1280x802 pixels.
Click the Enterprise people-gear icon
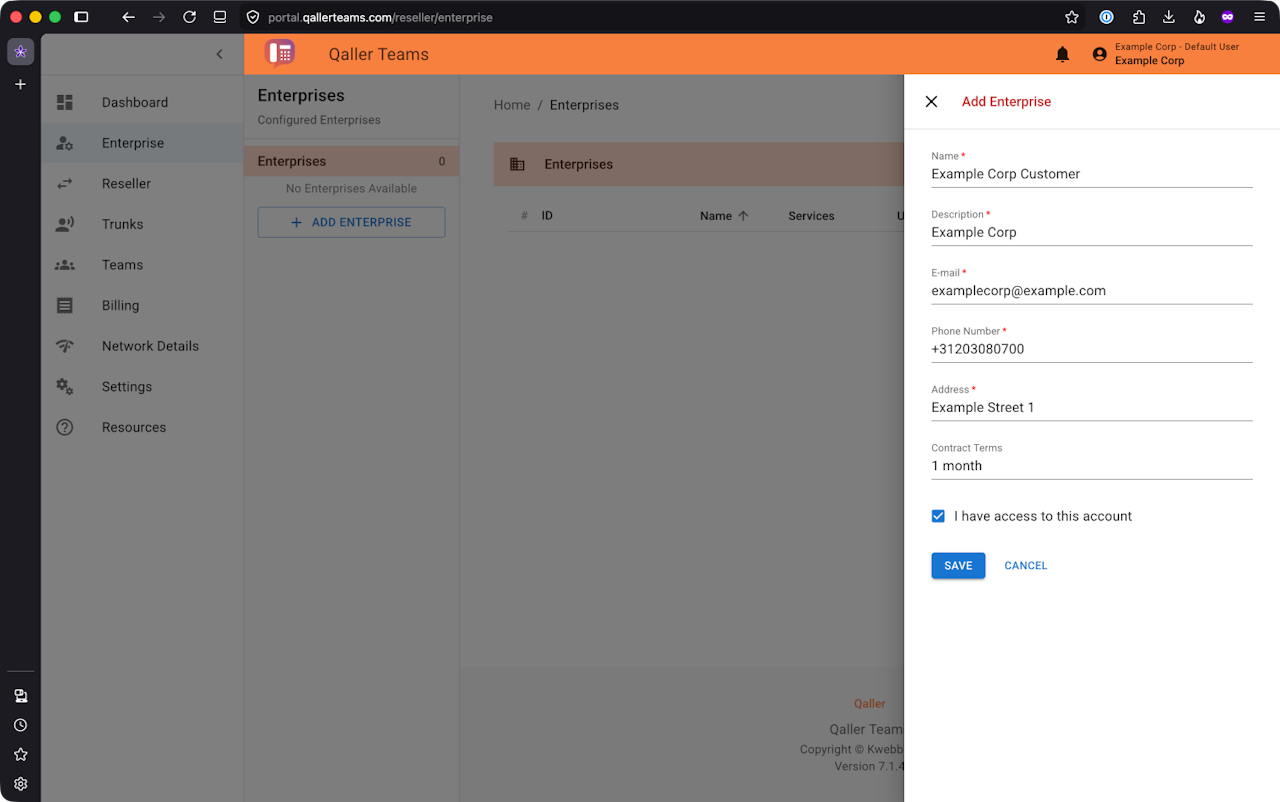tap(65, 143)
